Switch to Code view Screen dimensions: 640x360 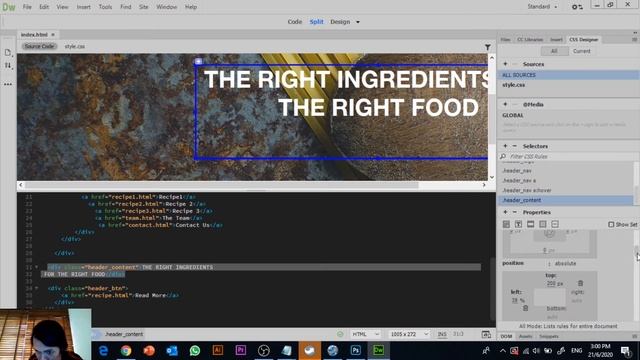(294, 22)
